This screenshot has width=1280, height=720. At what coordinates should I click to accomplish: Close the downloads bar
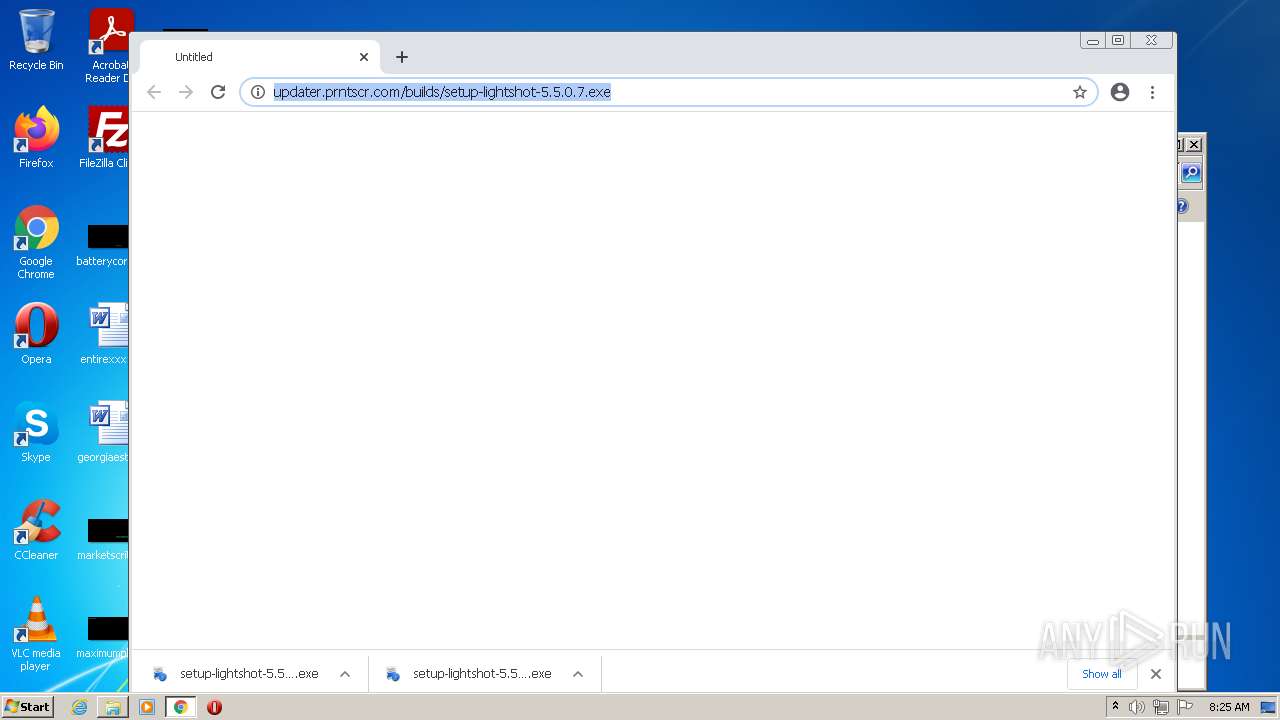click(1156, 674)
